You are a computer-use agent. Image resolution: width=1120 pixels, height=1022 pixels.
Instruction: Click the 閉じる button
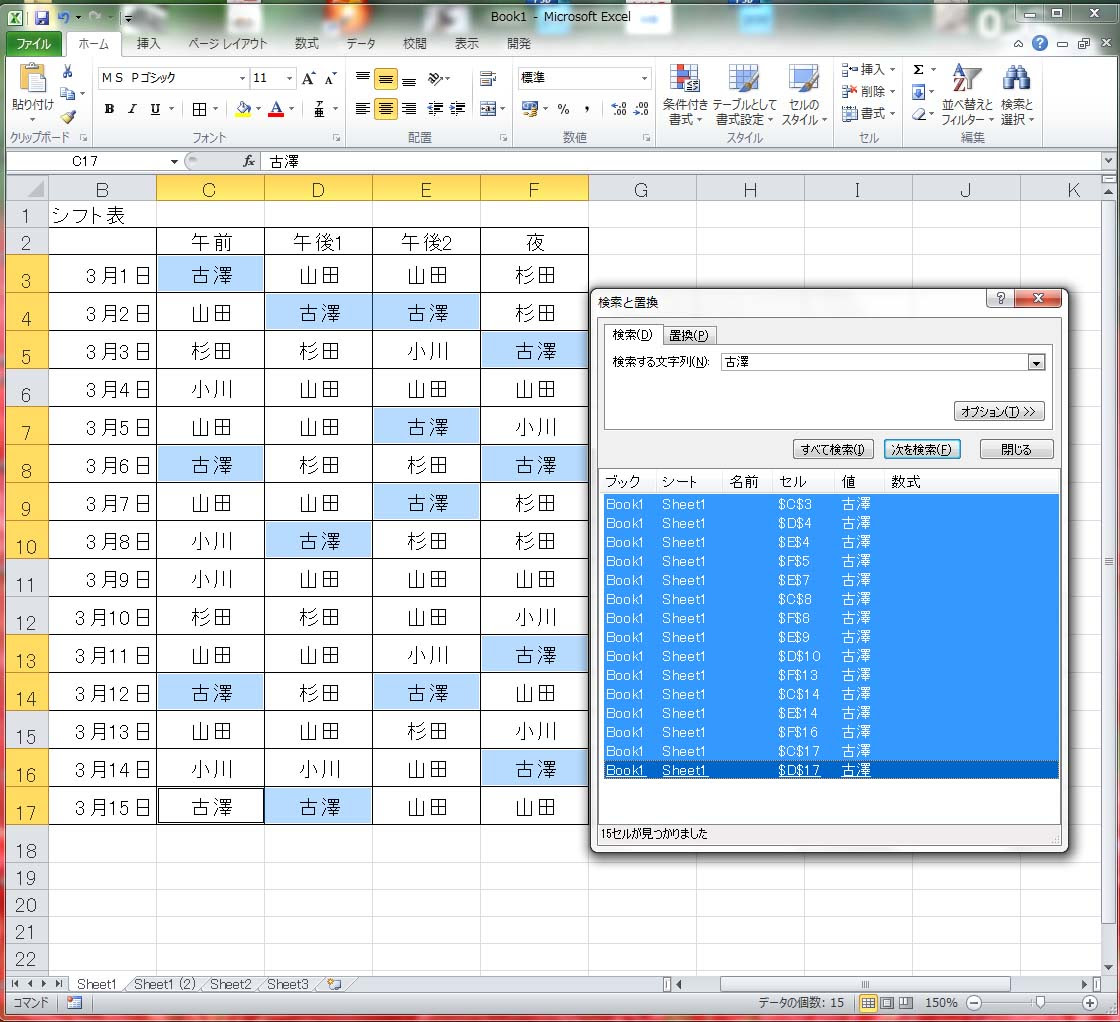coord(1016,449)
